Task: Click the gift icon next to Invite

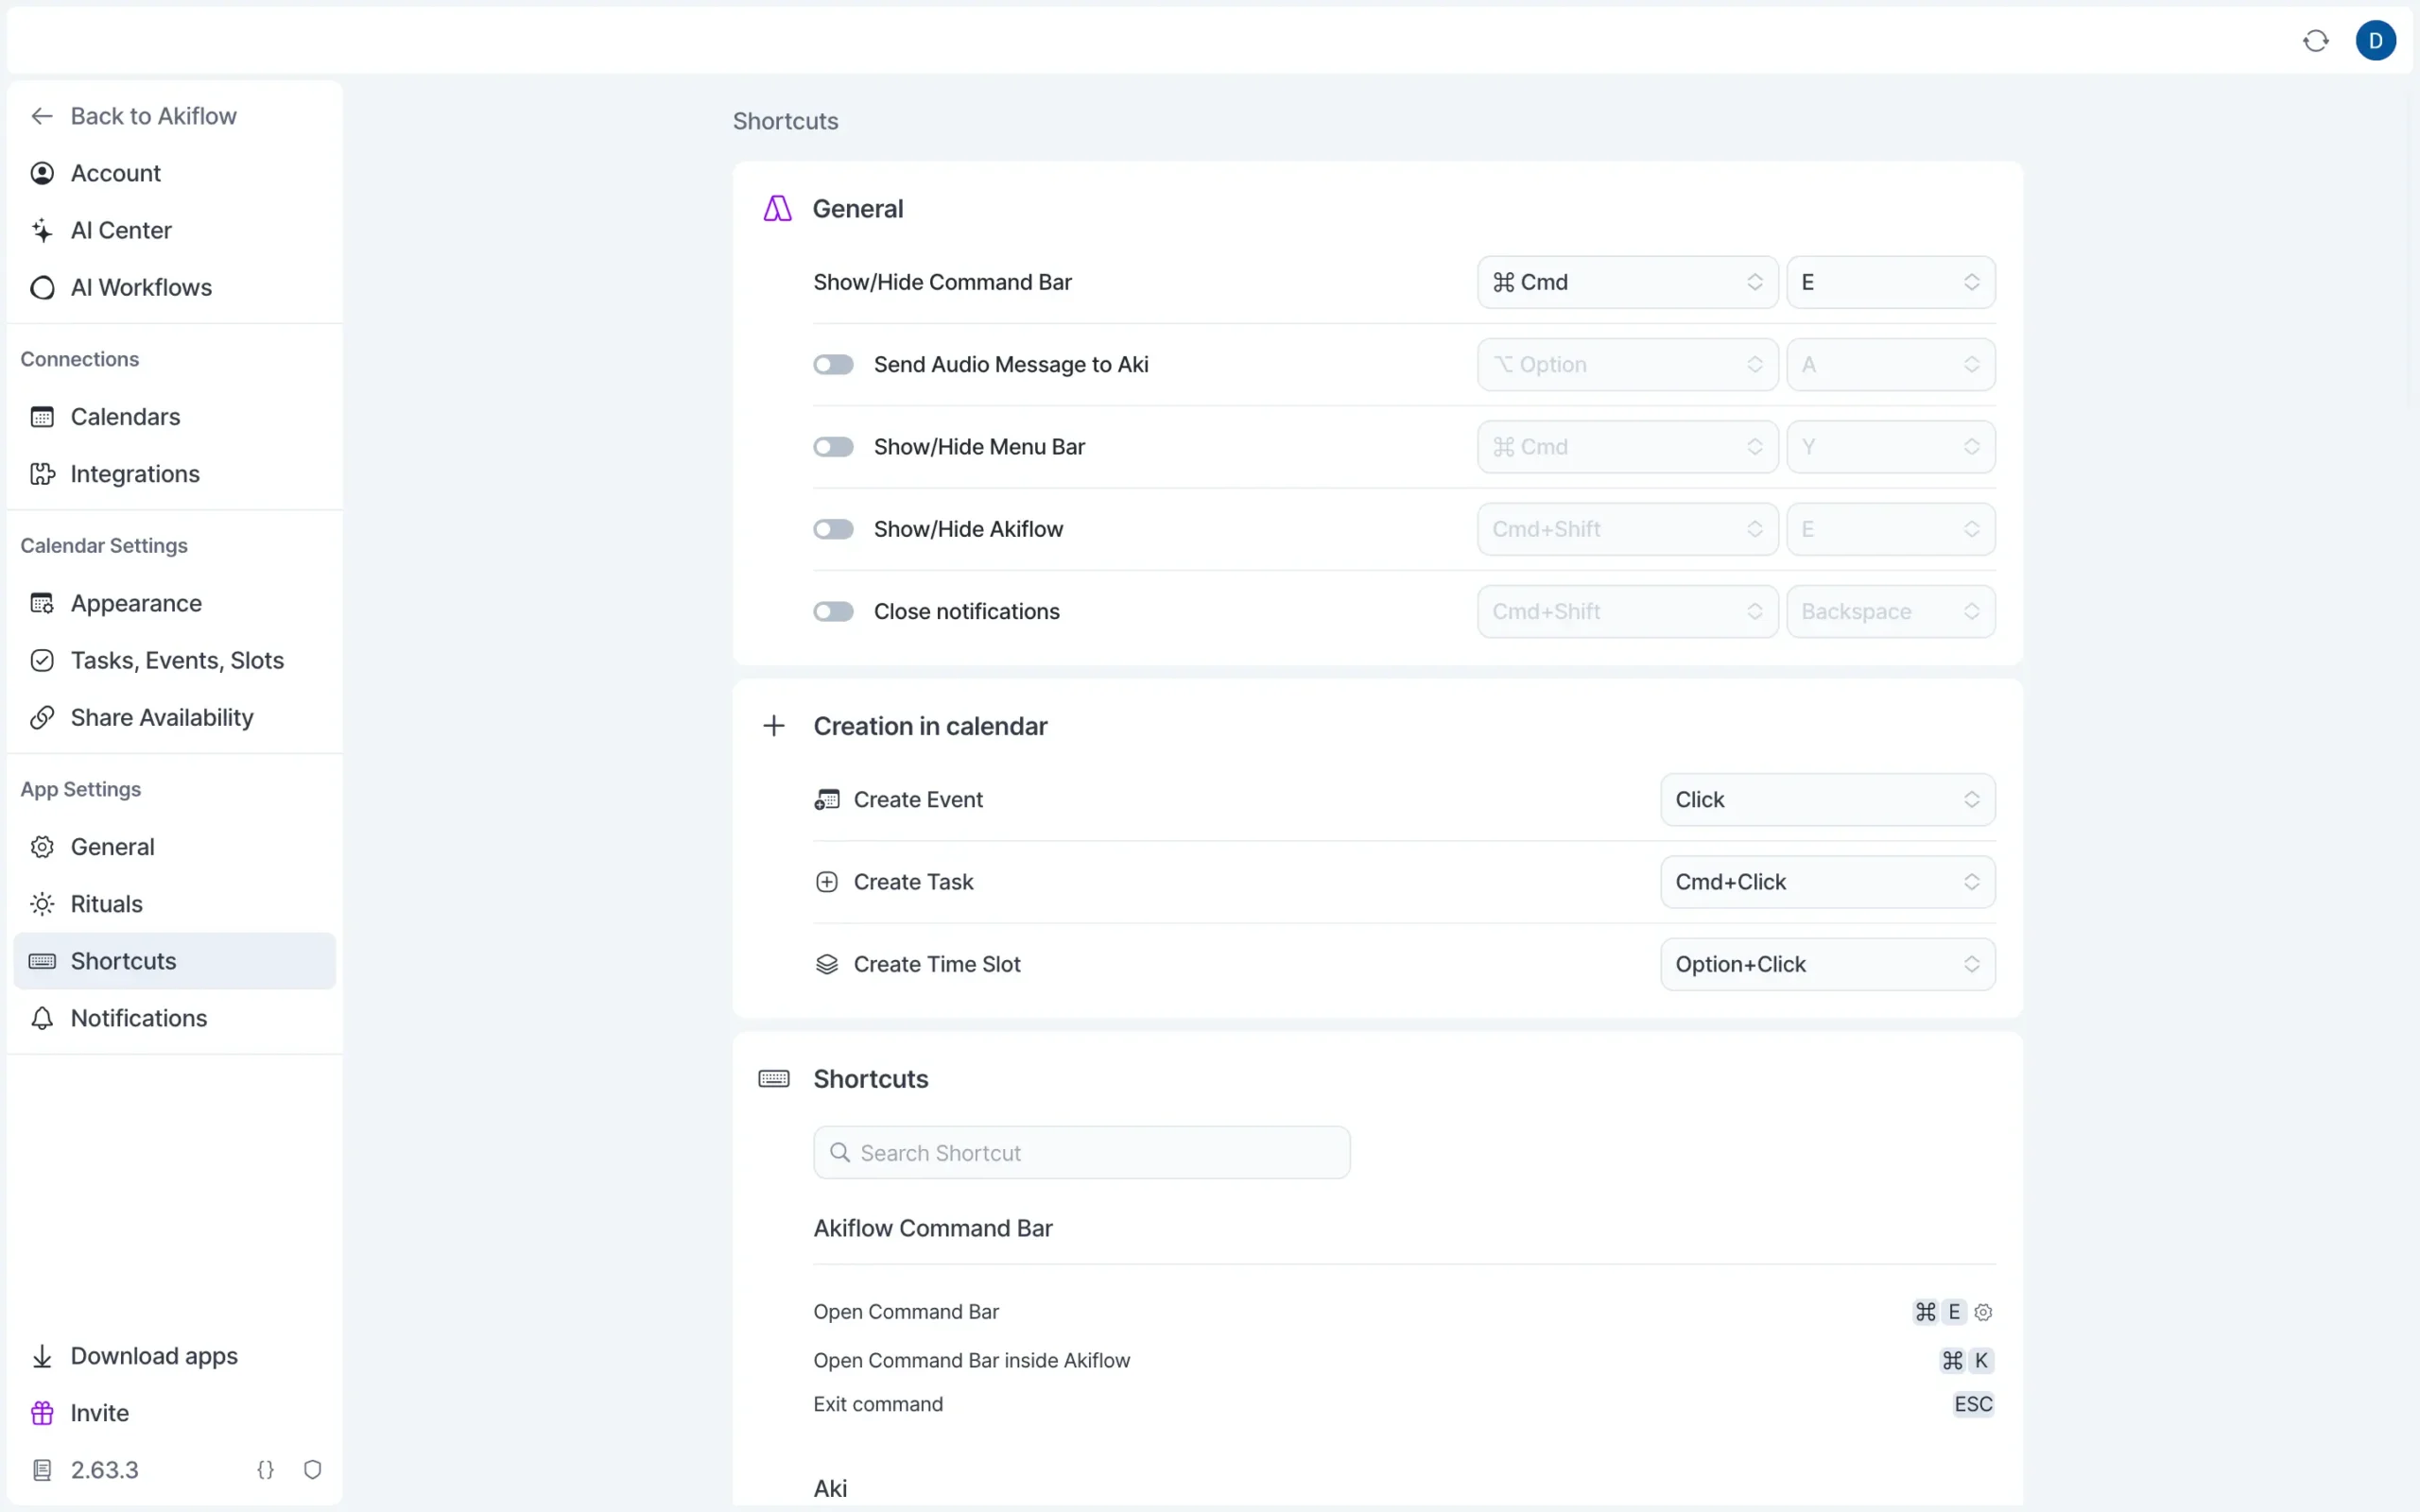Action: [42, 1413]
